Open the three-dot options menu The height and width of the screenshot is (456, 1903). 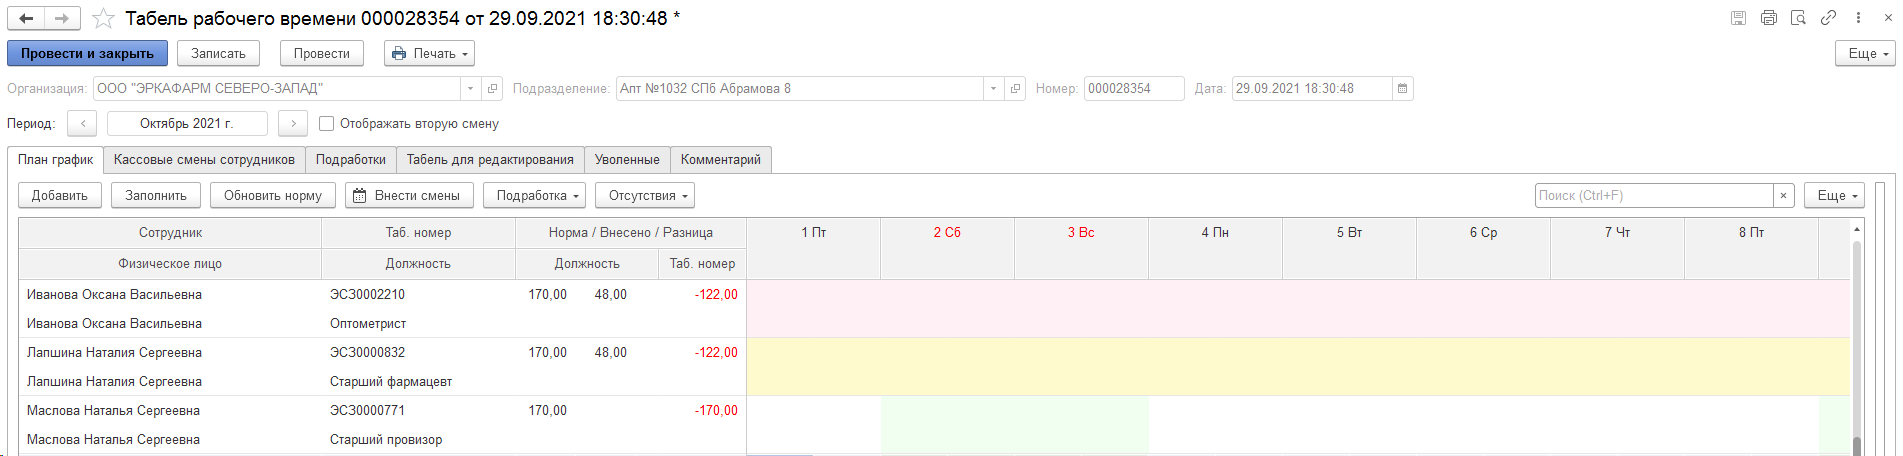pos(1858,18)
